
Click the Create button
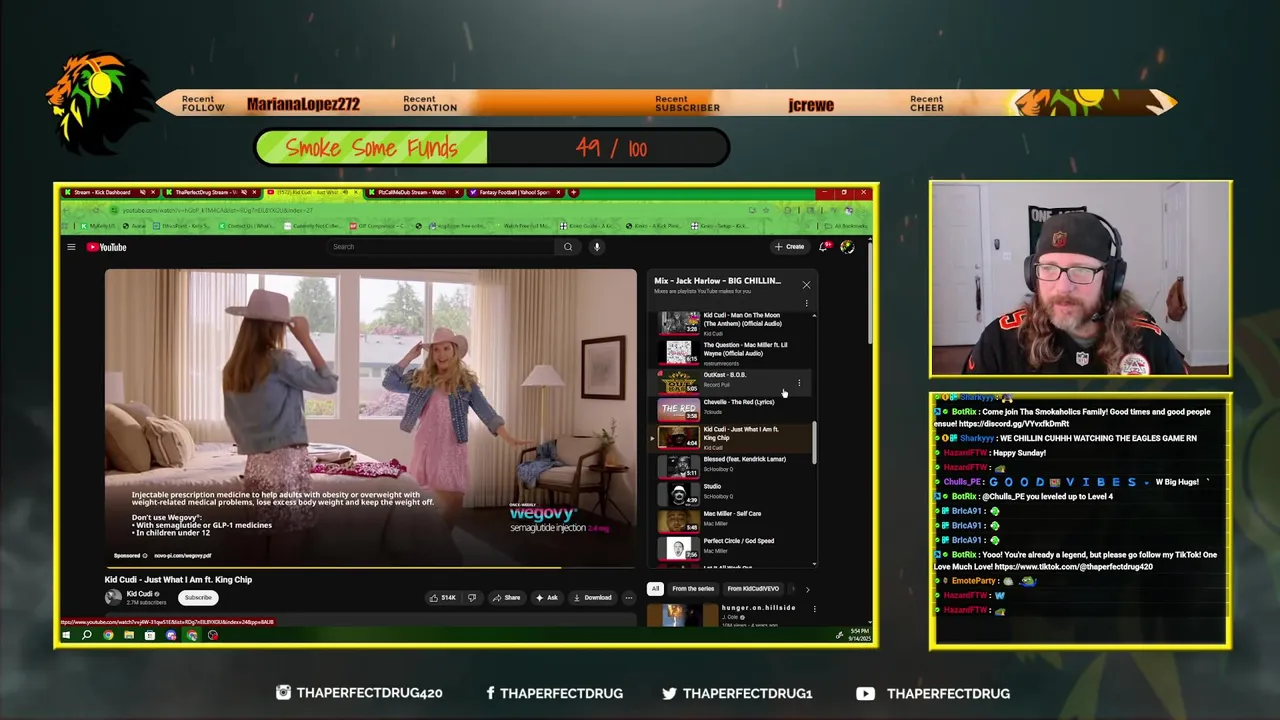(x=789, y=247)
